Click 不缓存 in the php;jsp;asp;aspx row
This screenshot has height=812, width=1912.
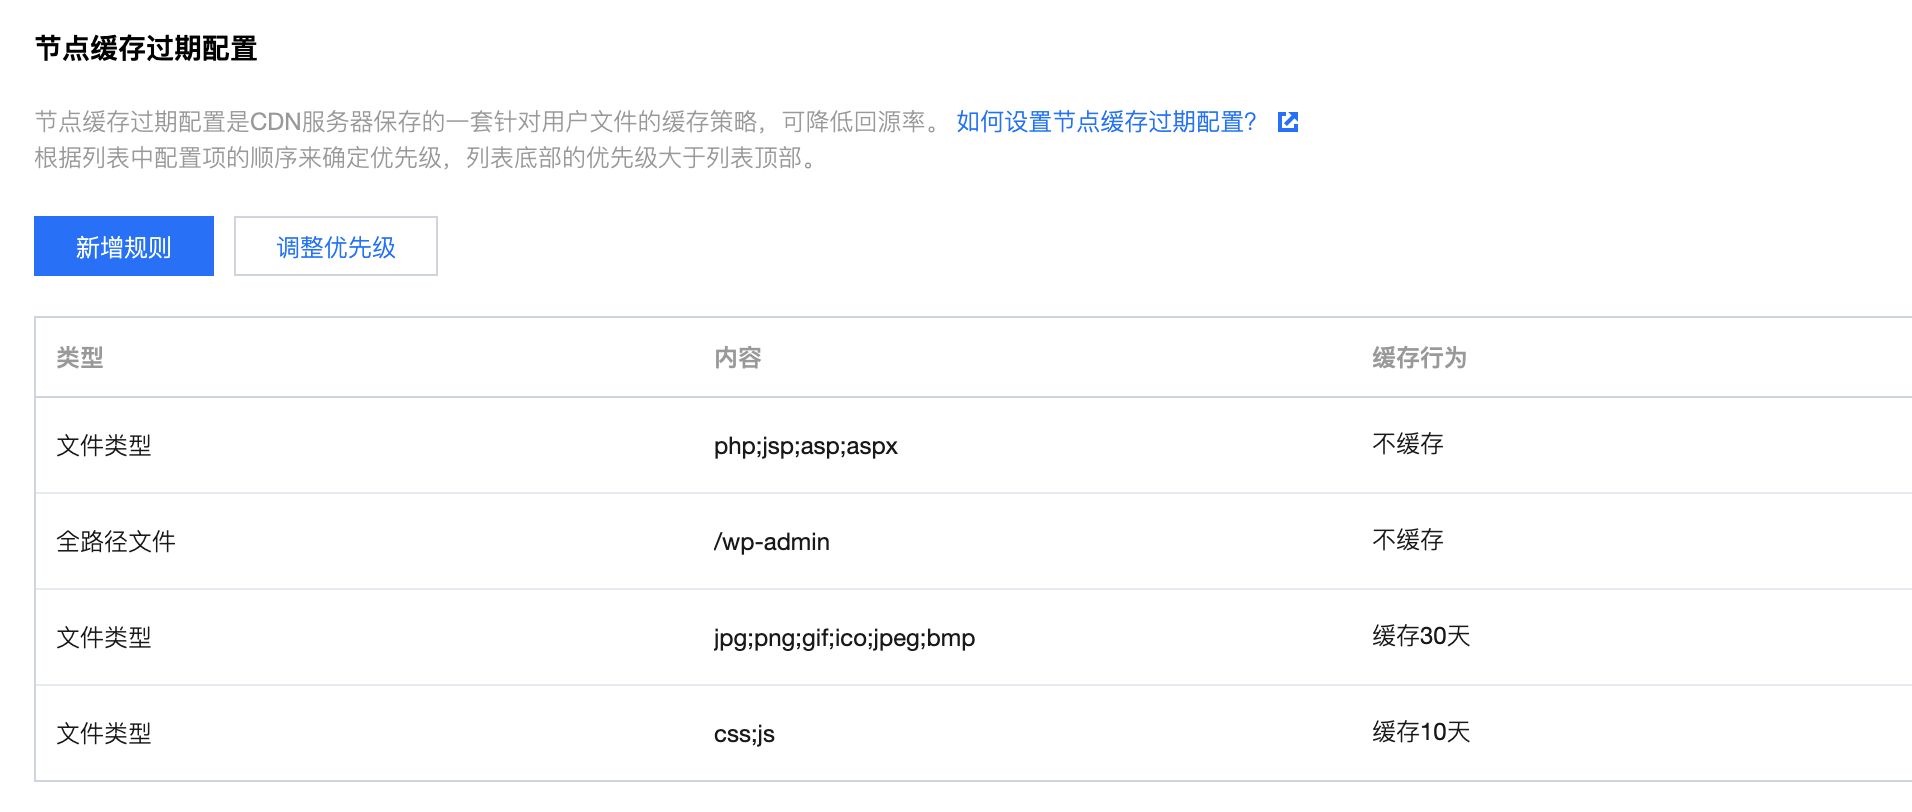pyautogui.click(x=1407, y=444)
